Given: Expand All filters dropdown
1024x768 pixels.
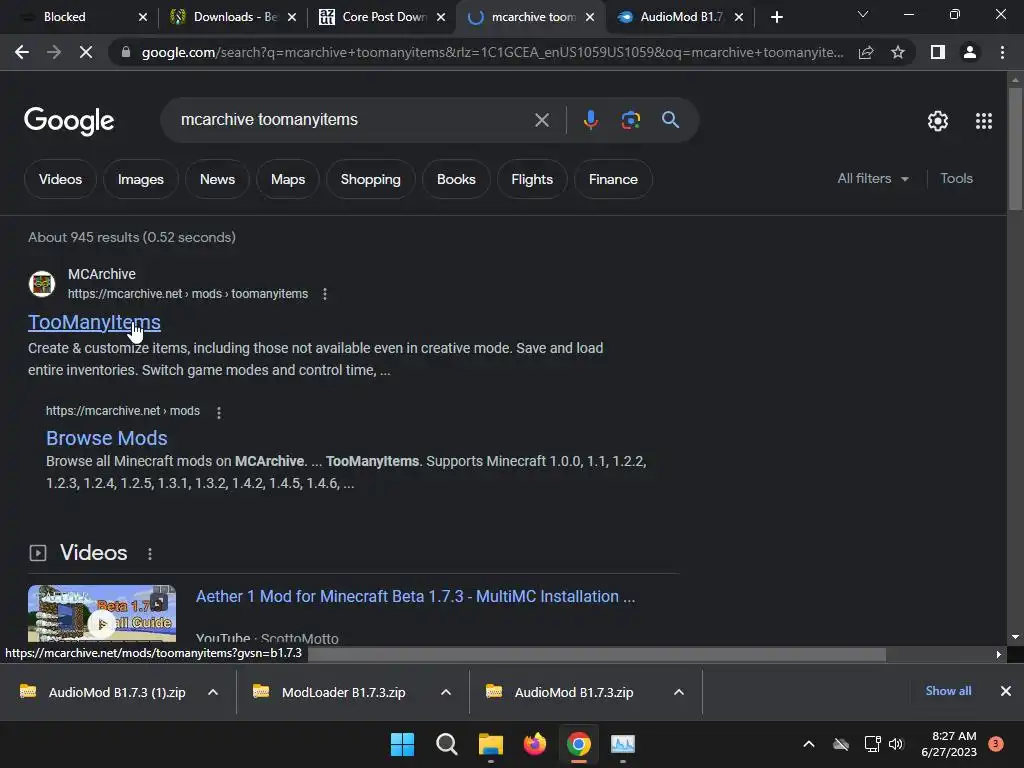Looking at the screenshot, I should click(872, 178).
